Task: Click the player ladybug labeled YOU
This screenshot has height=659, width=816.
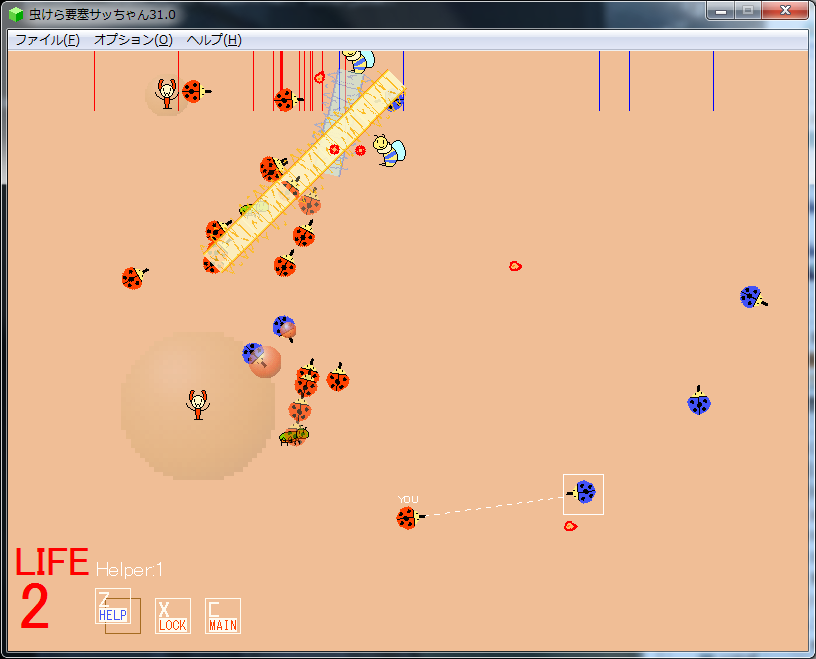Action: [x=410, y=518]
